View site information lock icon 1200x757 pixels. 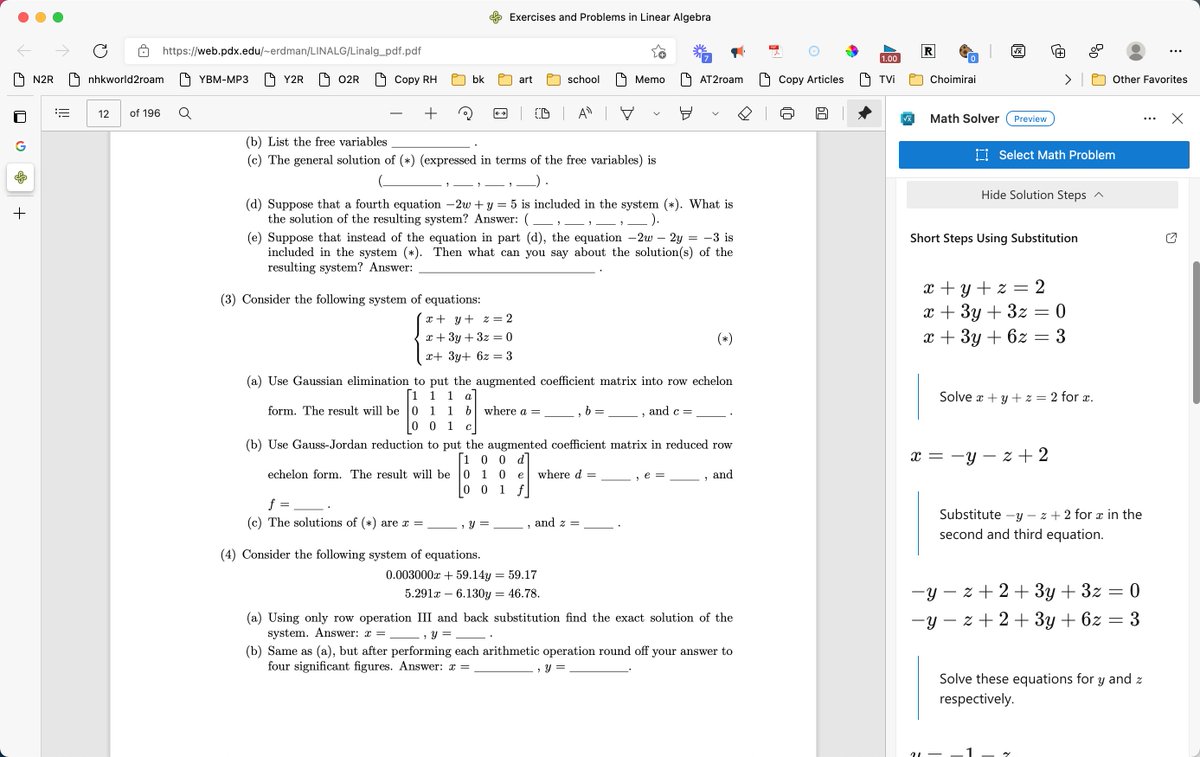click(144, 51)
